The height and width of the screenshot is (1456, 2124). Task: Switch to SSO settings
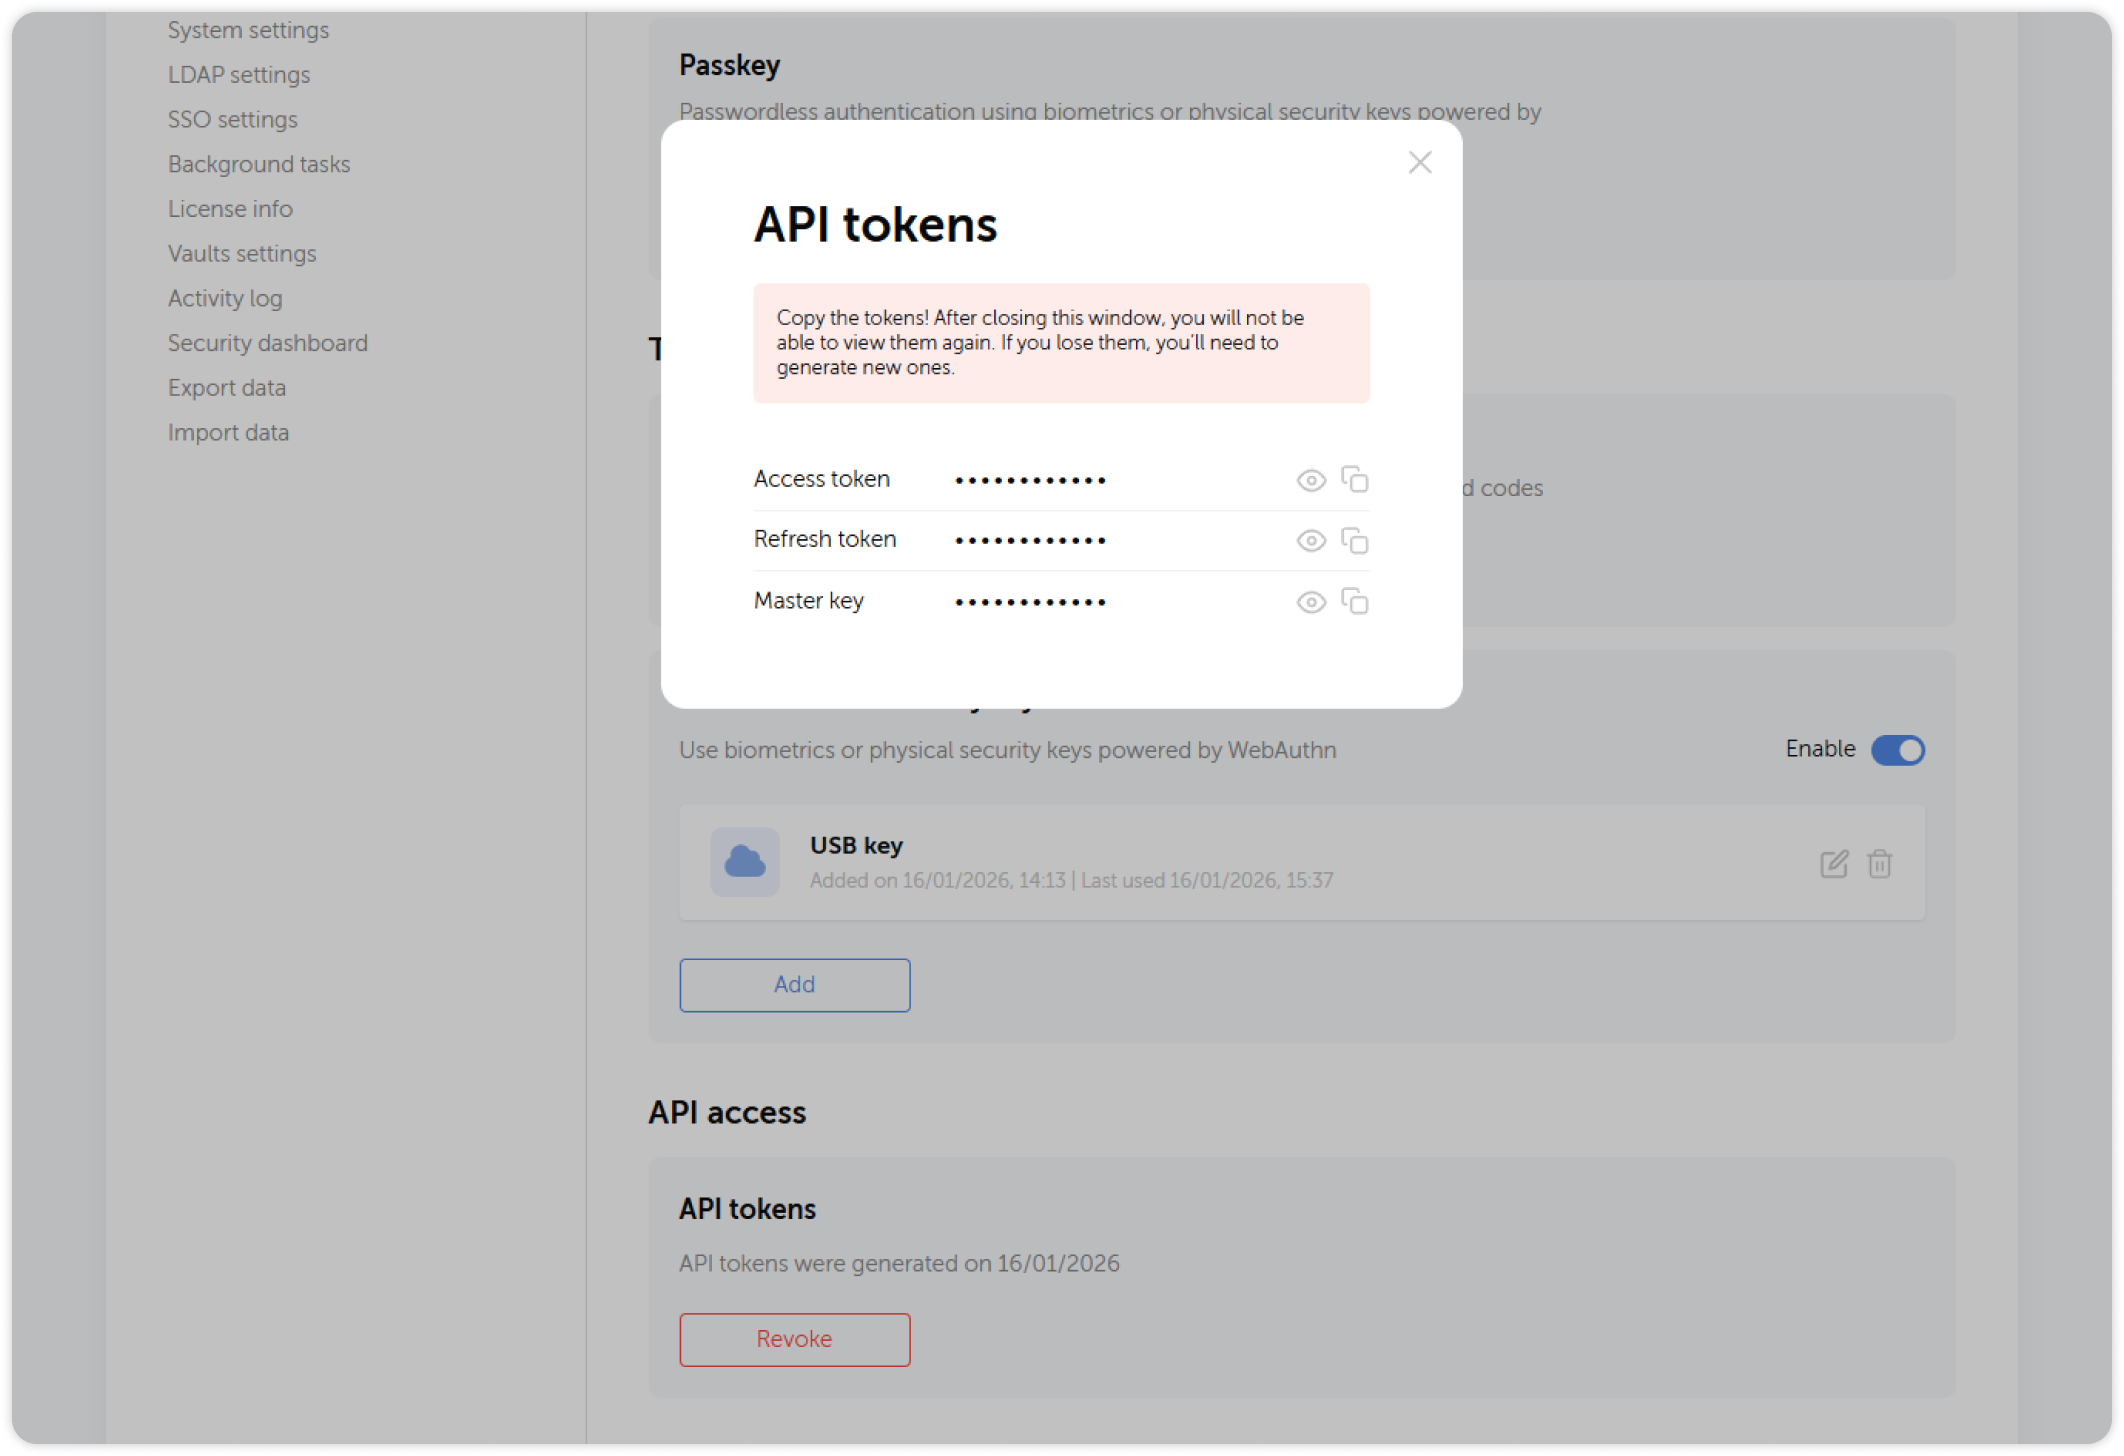click(x=232, y=119)
